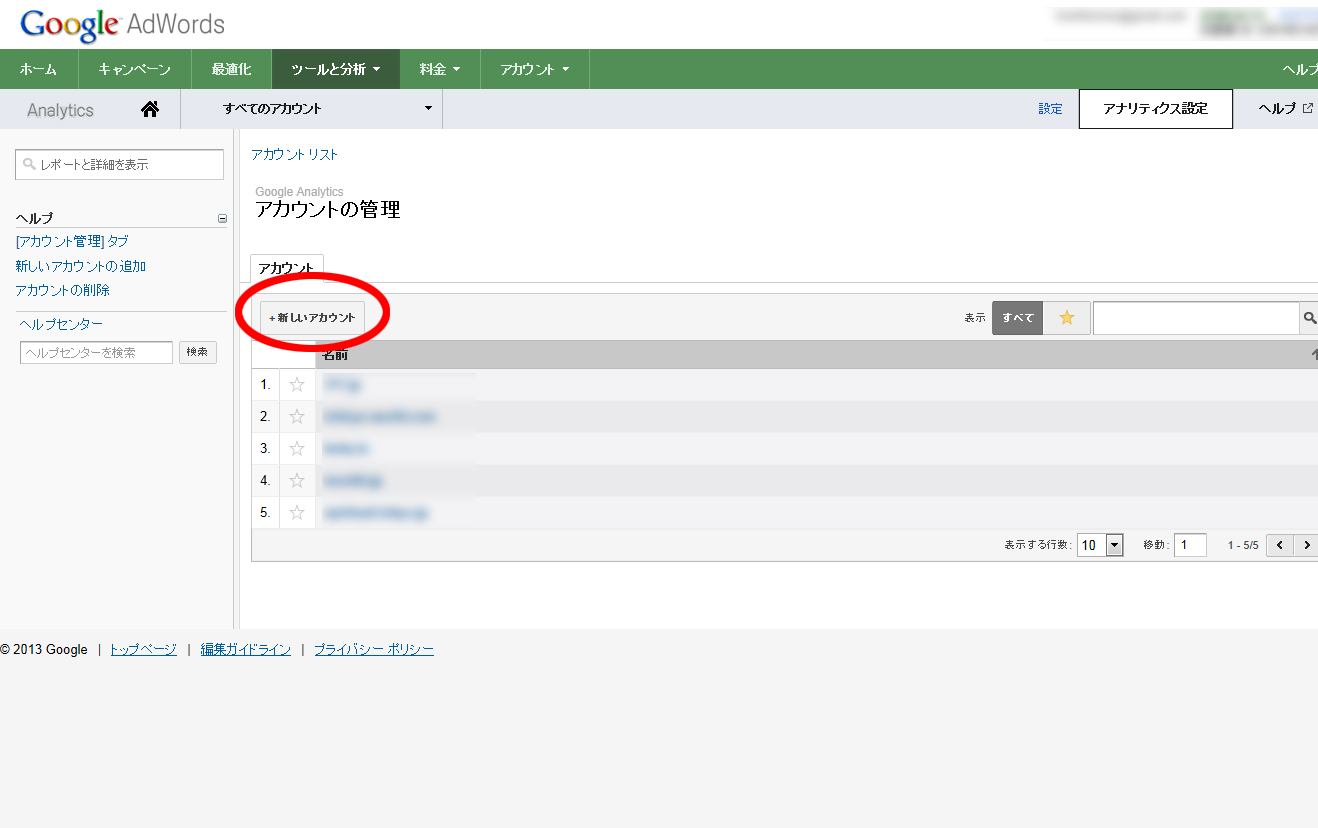This screenshot has width=1318, height=828.
Task: Focus the account filter search field
Action: [1196, 318]
